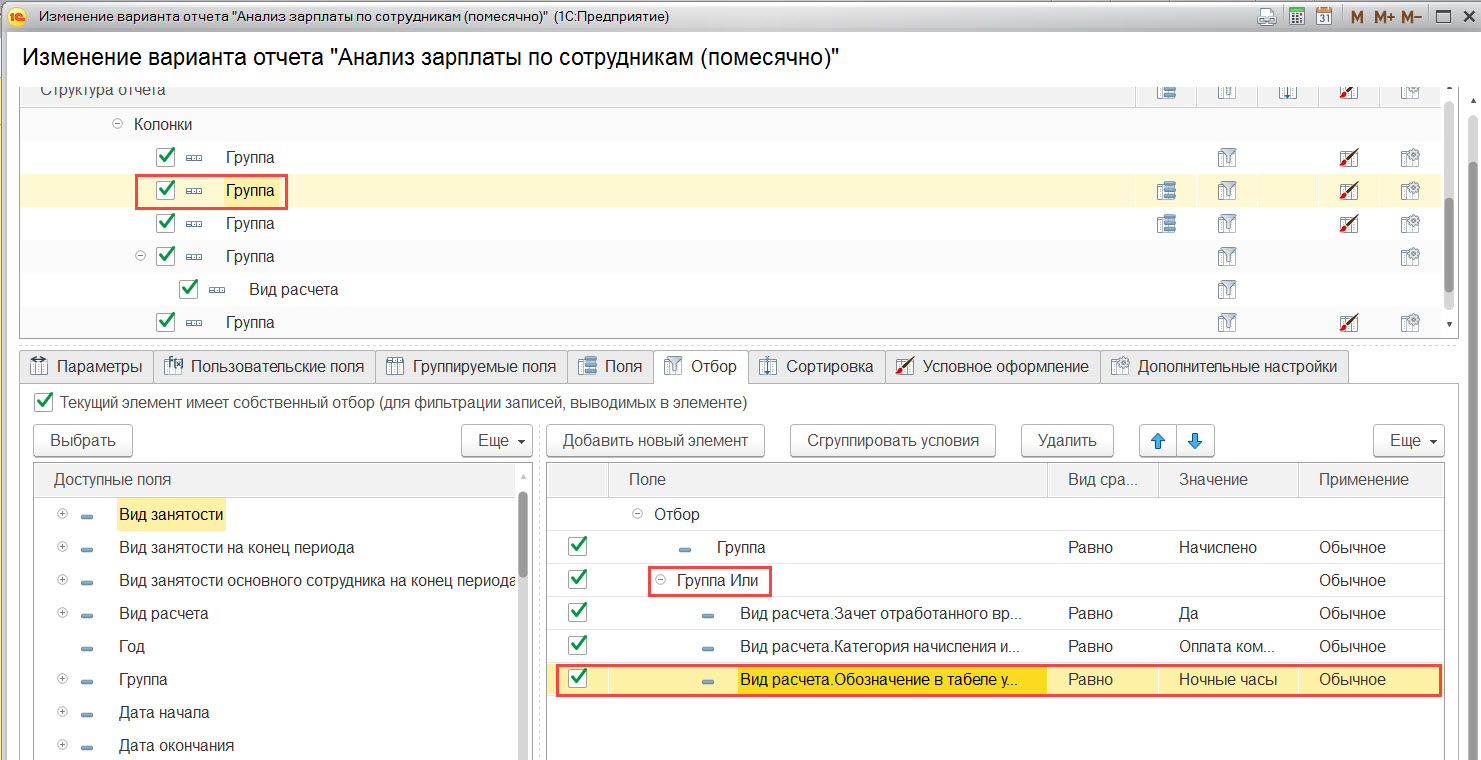Collapse the Группа Или node
The width and height of the screenshot is (1481, 760).
(660, 580)
